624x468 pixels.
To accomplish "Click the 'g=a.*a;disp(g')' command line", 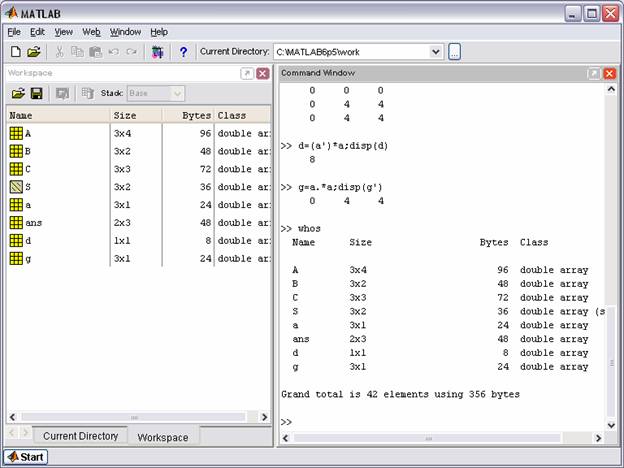I will click(x=332, y=187).
